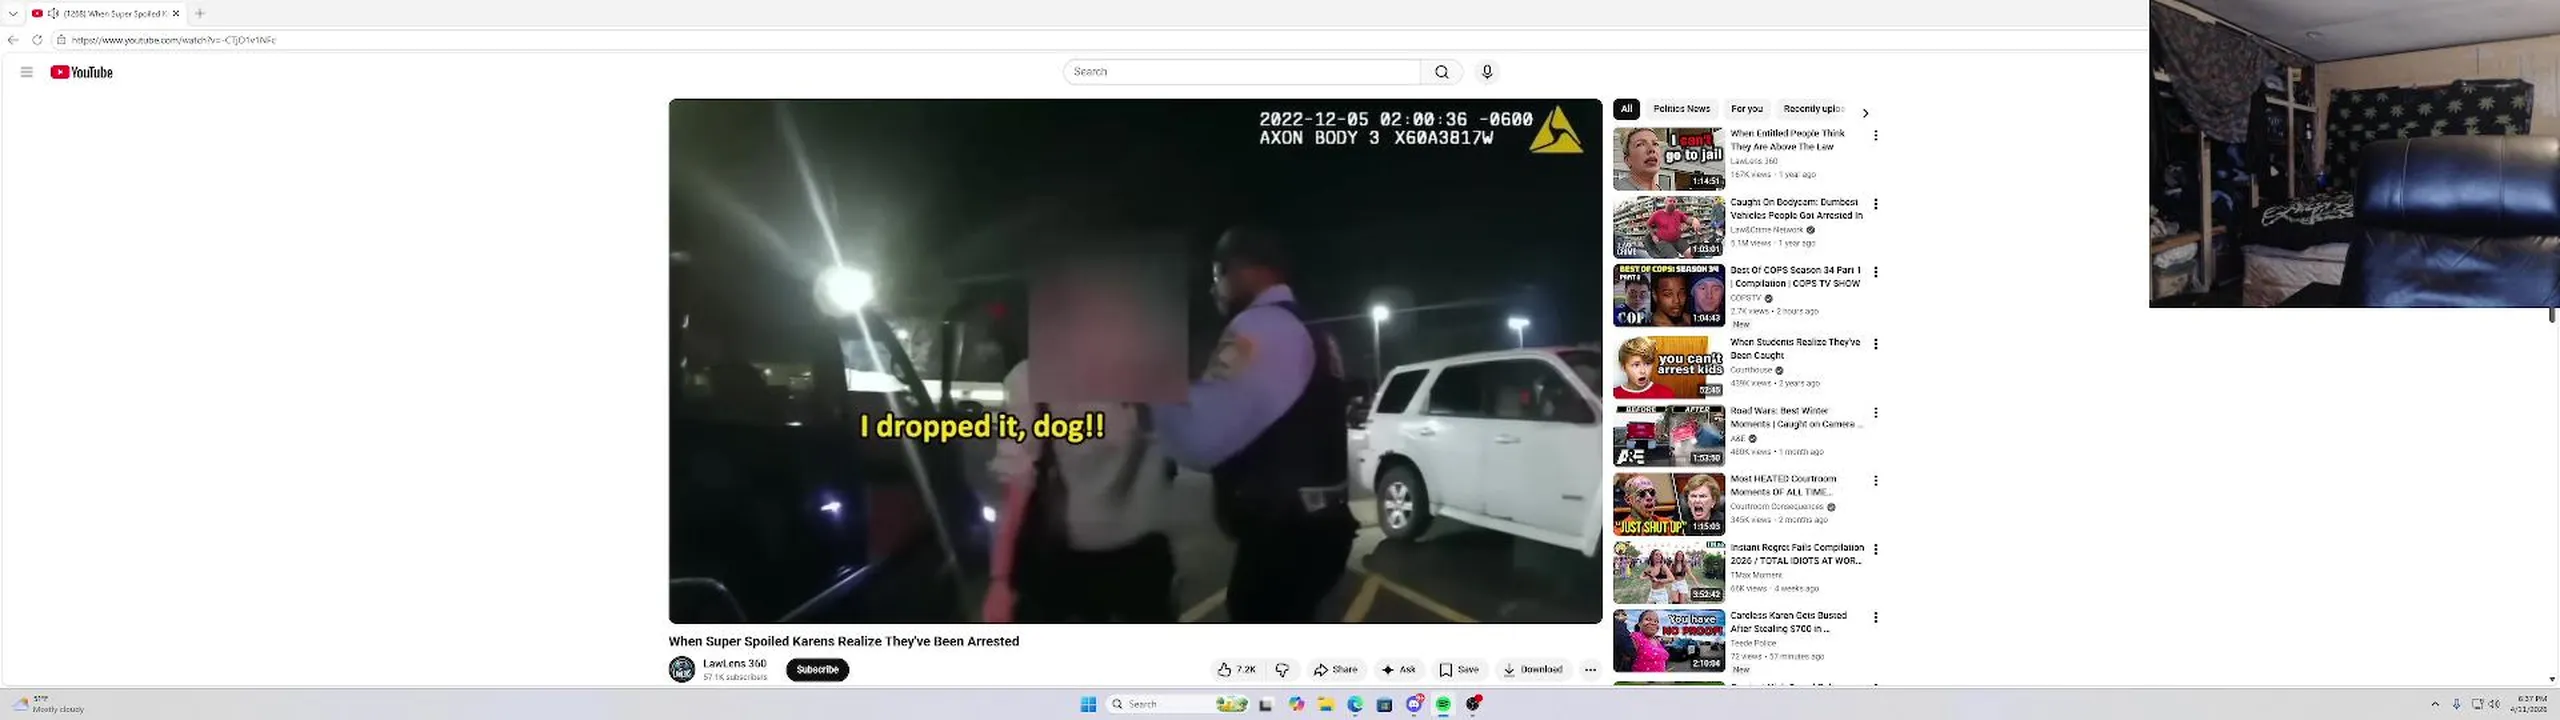2560x720 pixels.
Task: Click the Windows taskbar Search box
Action: click(x=1177, y=704)
